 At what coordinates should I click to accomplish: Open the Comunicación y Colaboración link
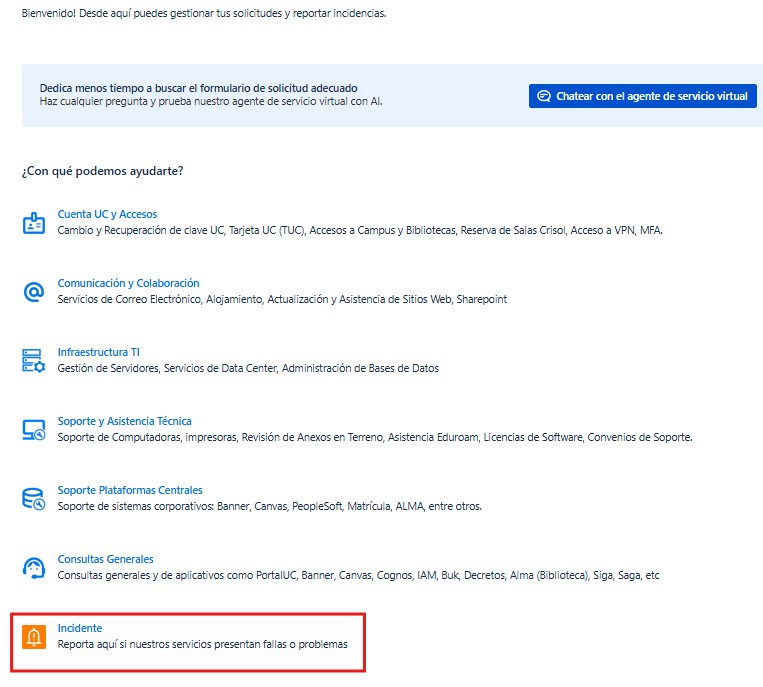coord(128,283)
